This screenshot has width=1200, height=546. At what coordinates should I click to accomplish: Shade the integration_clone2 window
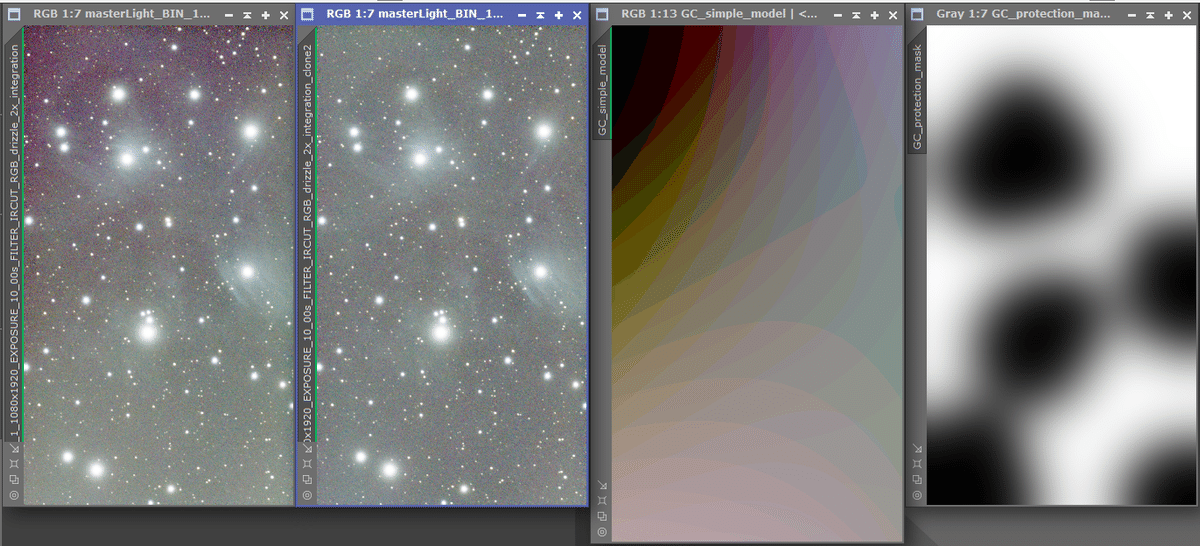(539, 15)
